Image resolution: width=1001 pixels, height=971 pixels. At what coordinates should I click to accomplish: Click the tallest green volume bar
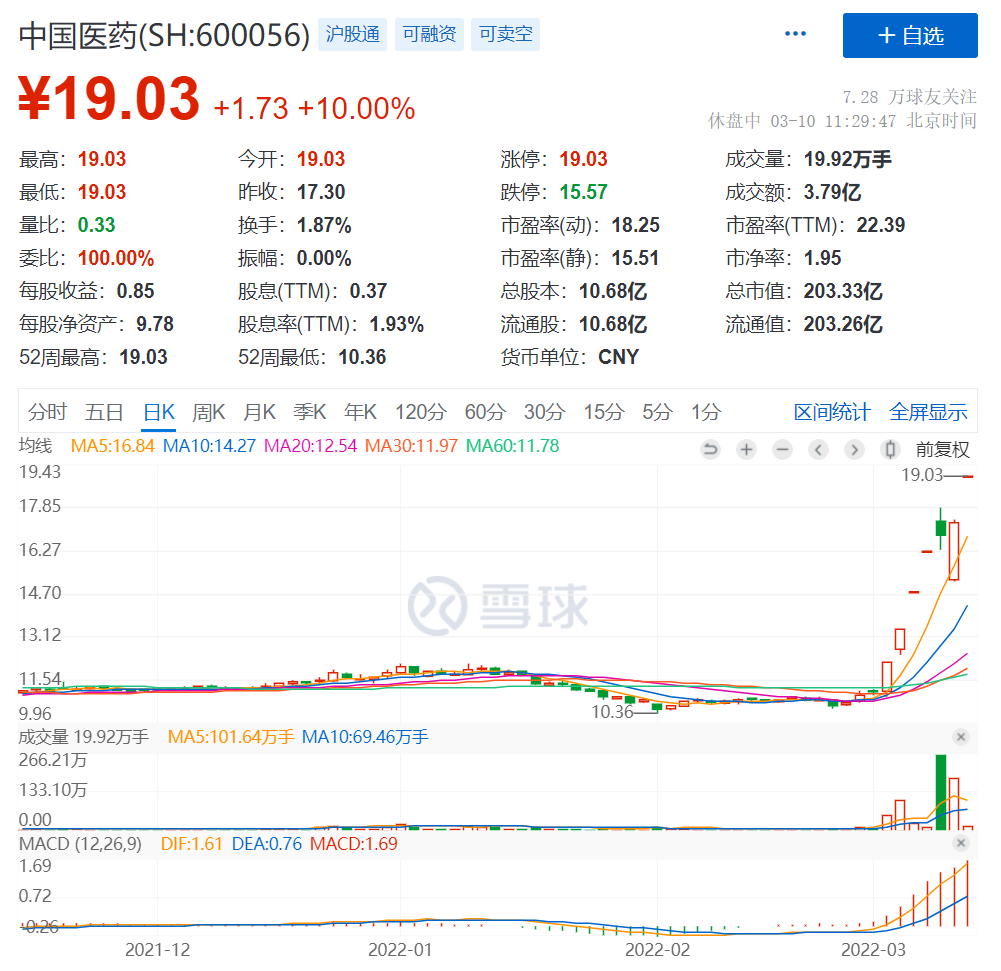(940, 792)
